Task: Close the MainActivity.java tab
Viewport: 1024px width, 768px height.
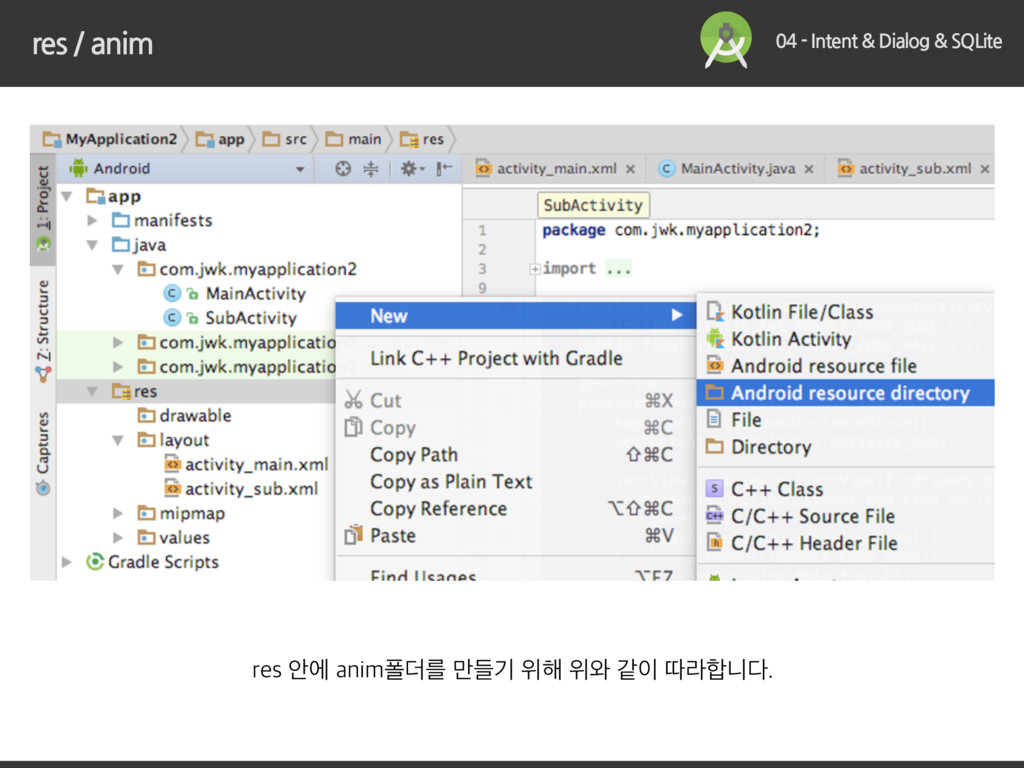Action: pyautogui.click(x=810, y=169)
